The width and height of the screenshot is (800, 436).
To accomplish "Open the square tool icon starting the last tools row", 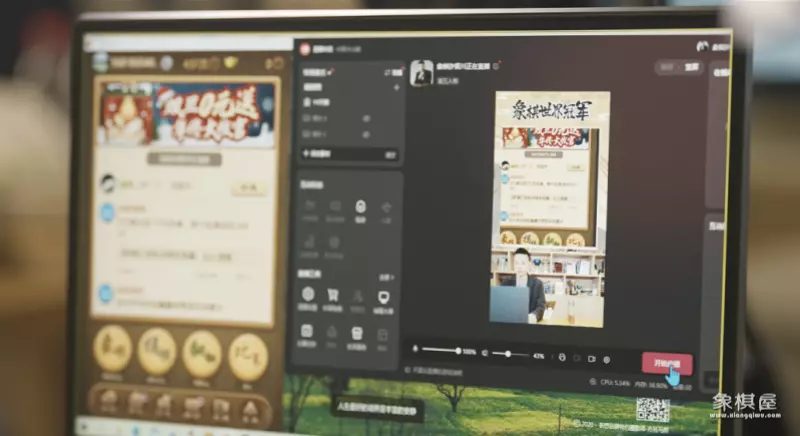I will pyautogui.click(x=307, y=335).
